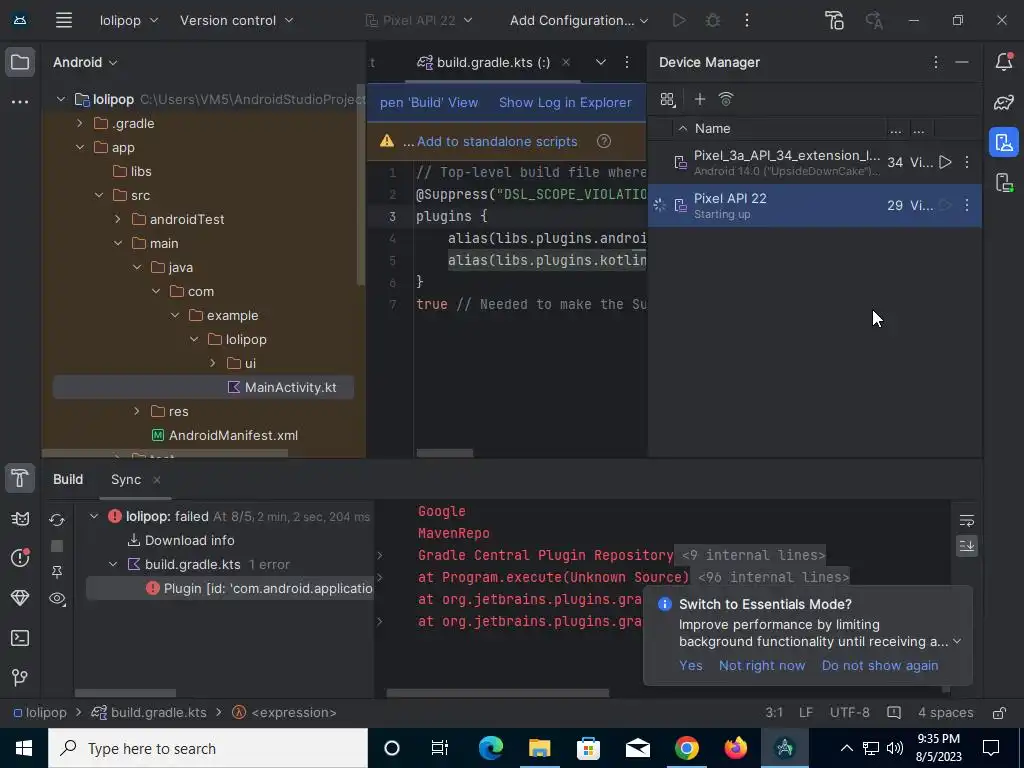The height and width of the screenshot is (768, 1024).
Task: Toggle soft-wrap in build output
Action: pos(967,520)
